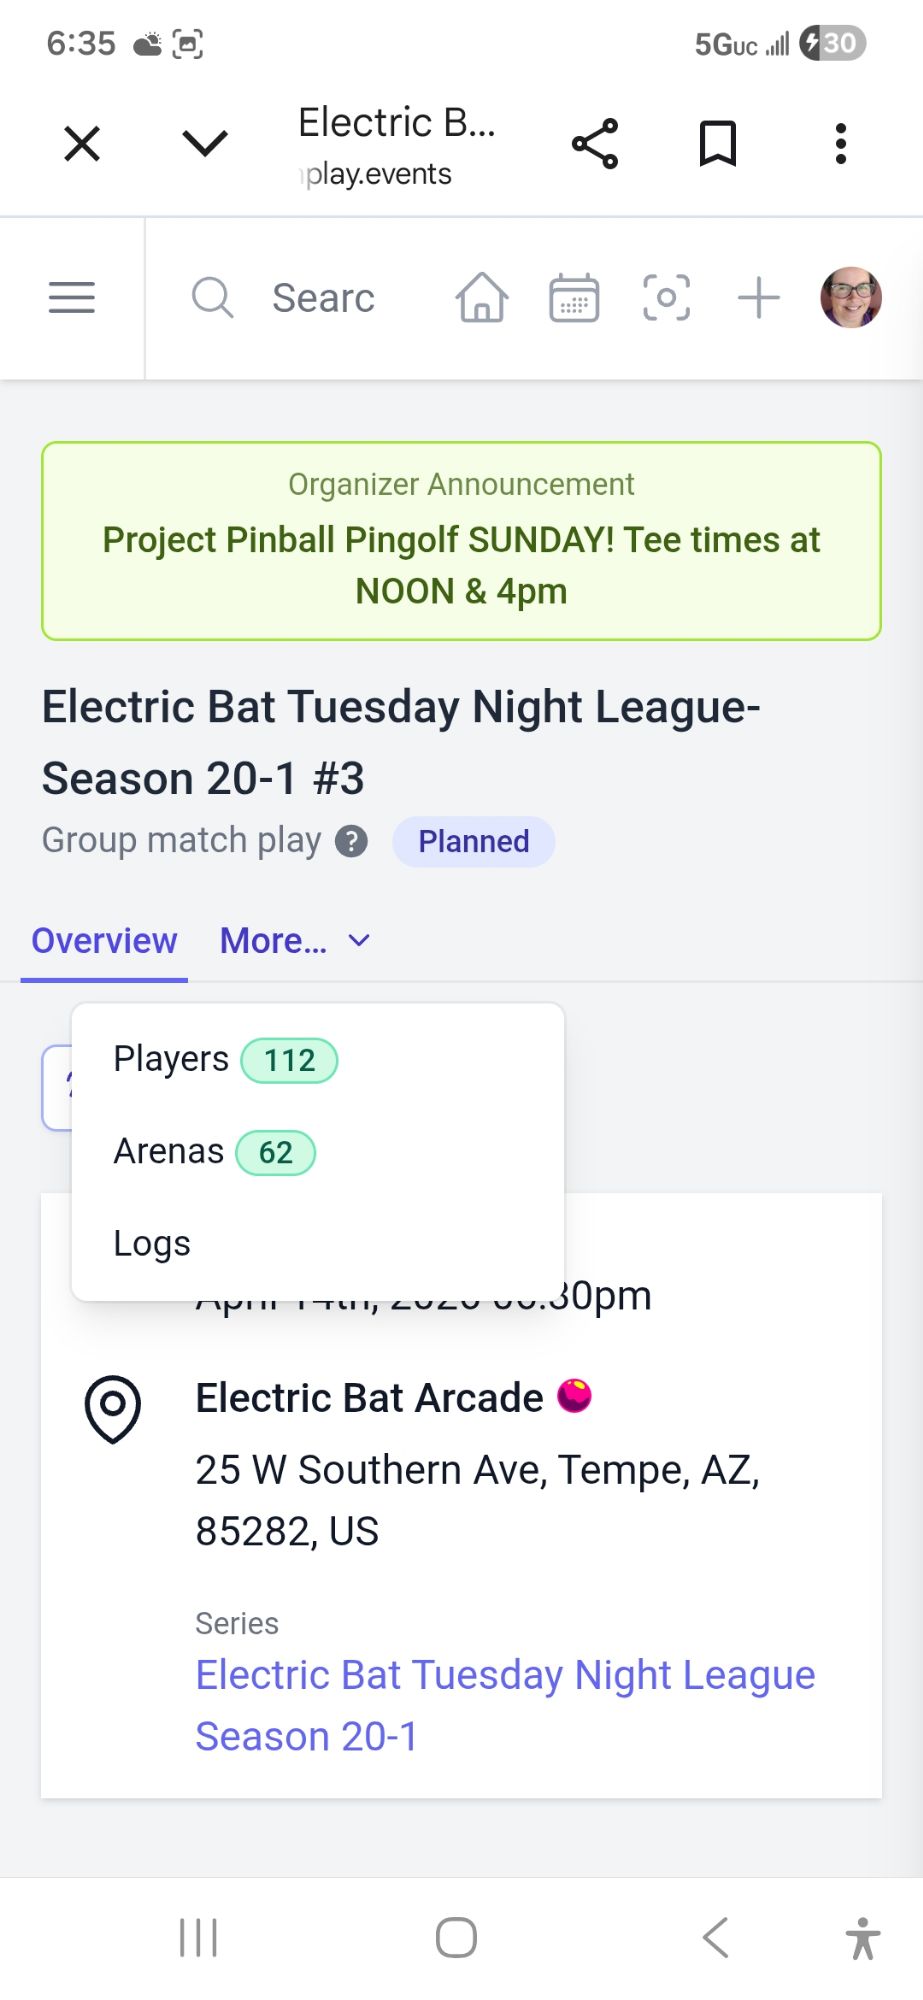The width and height of the screenshot is (923, 2000).
Task: Click the home icon
Action: click(x=482, y=298)
